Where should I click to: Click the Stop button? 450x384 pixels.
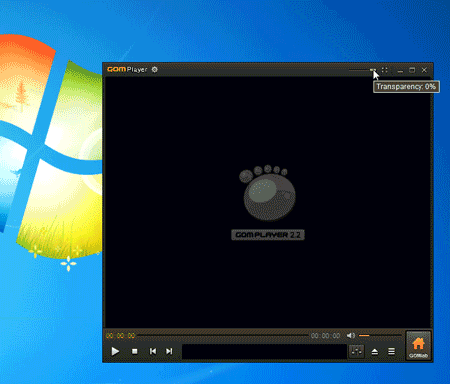coord(135,351)
